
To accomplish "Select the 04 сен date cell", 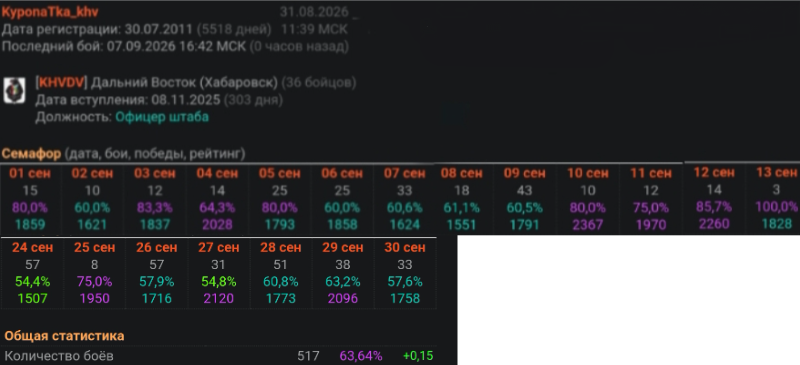I will click(x=217, y=173).
